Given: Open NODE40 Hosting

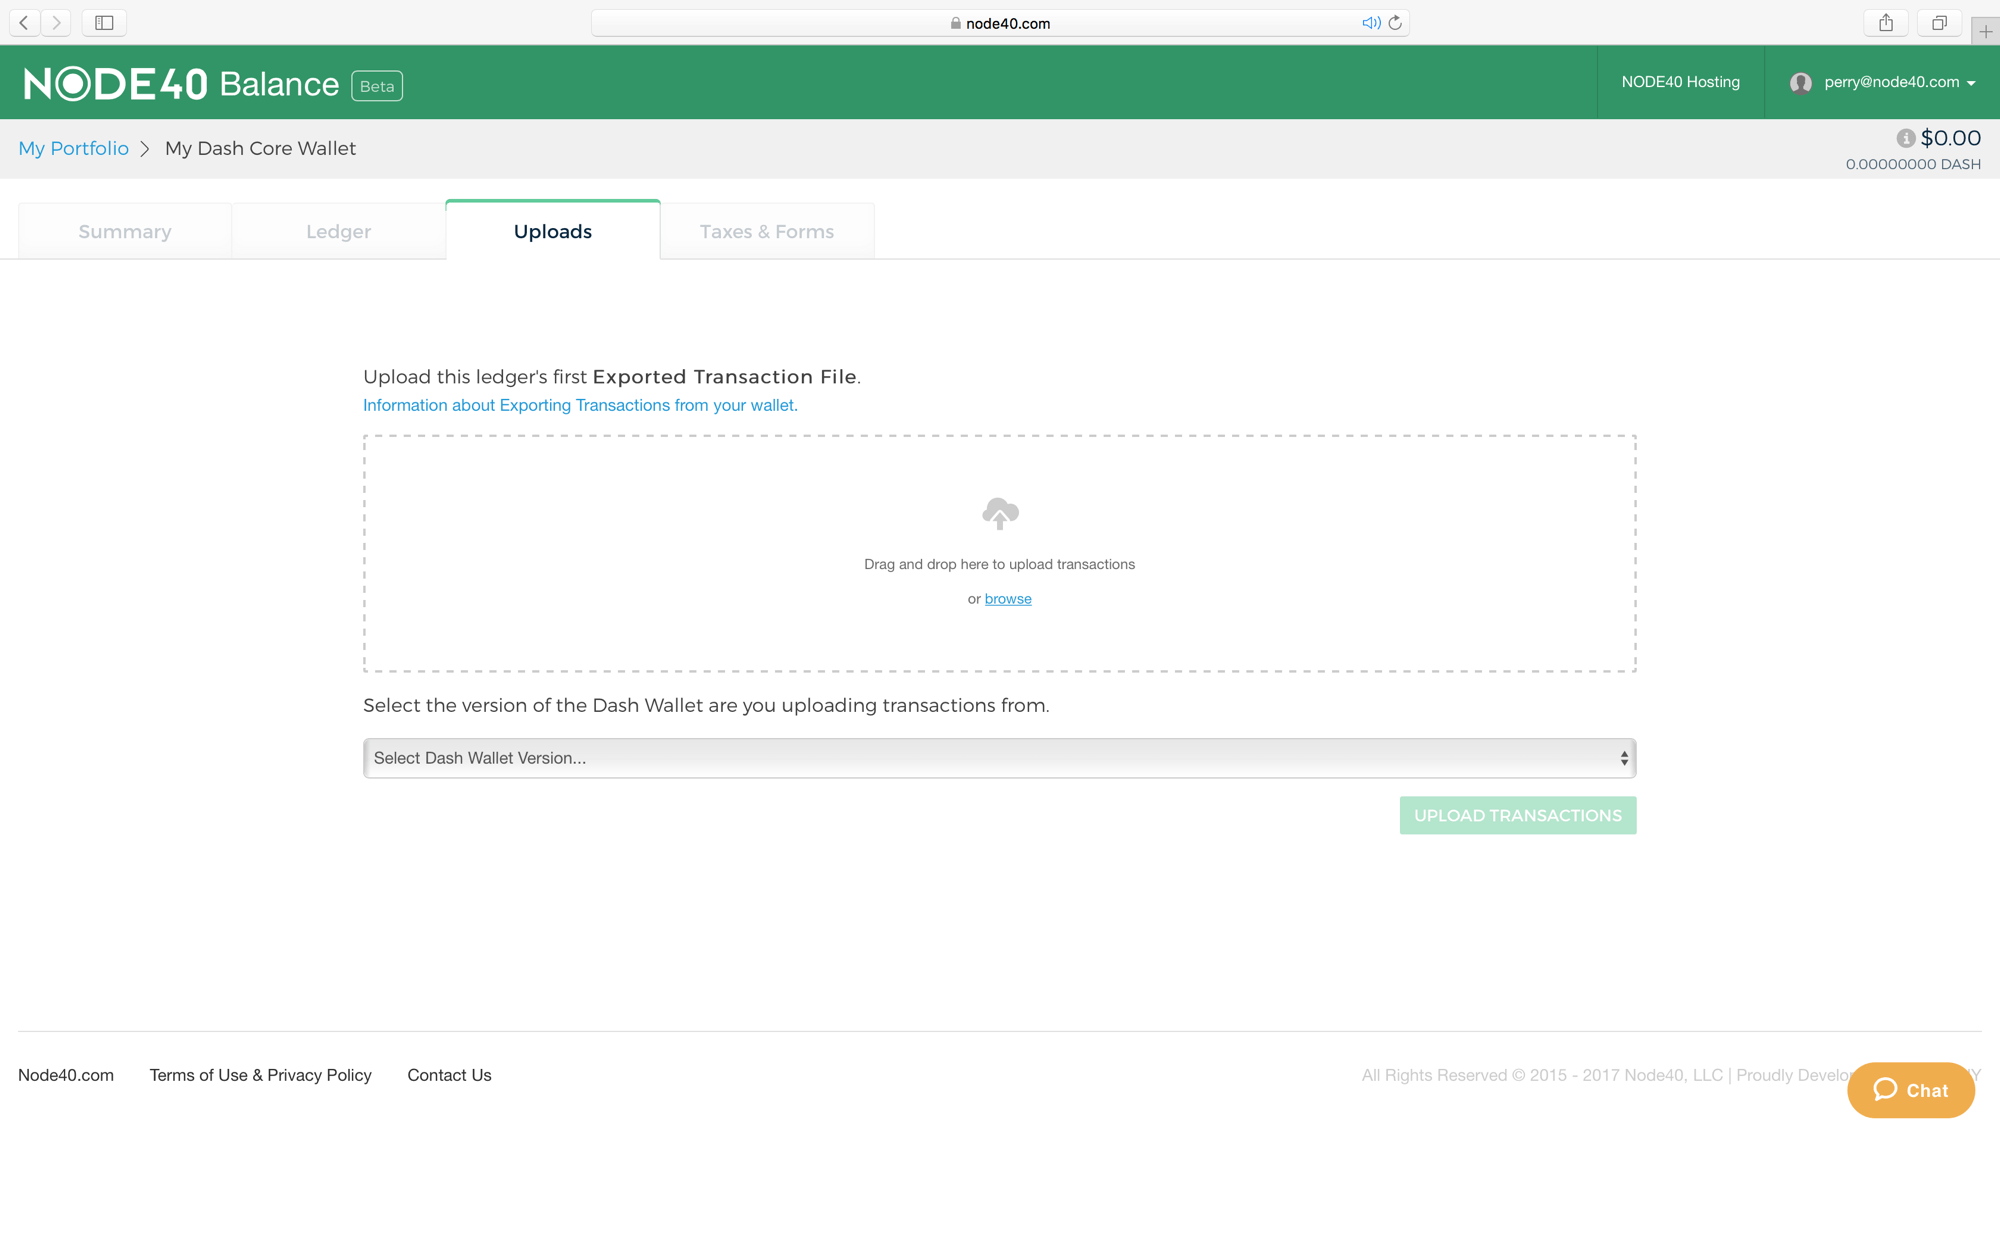Looking at the screenshot, I should 1680,82.
